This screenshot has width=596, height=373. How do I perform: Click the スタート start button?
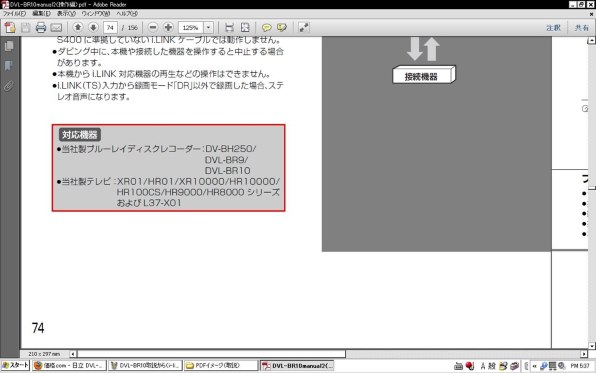pos(15,365)
